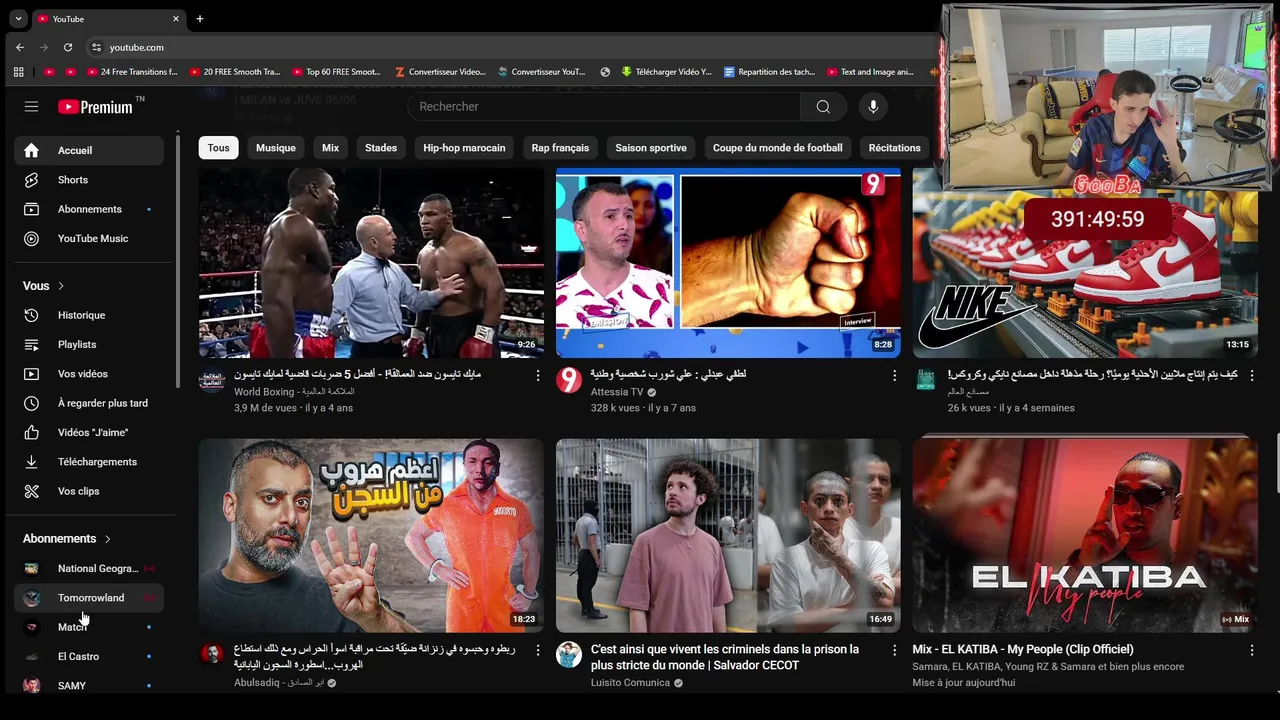The image size is (1280, 720).
Task: Open El Castro subscription channel
Action: tap(89, 656)
